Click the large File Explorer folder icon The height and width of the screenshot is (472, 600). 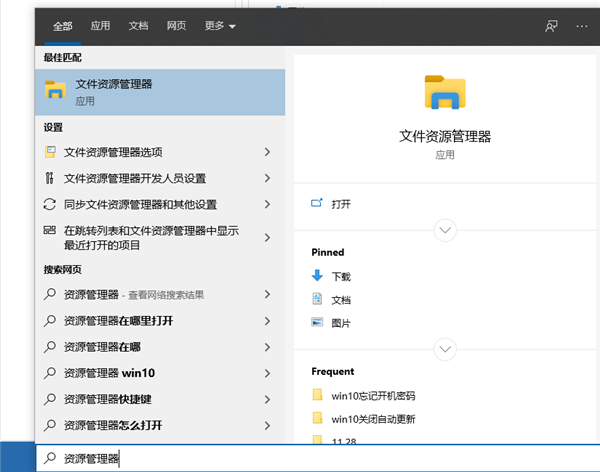click(445, 92)
